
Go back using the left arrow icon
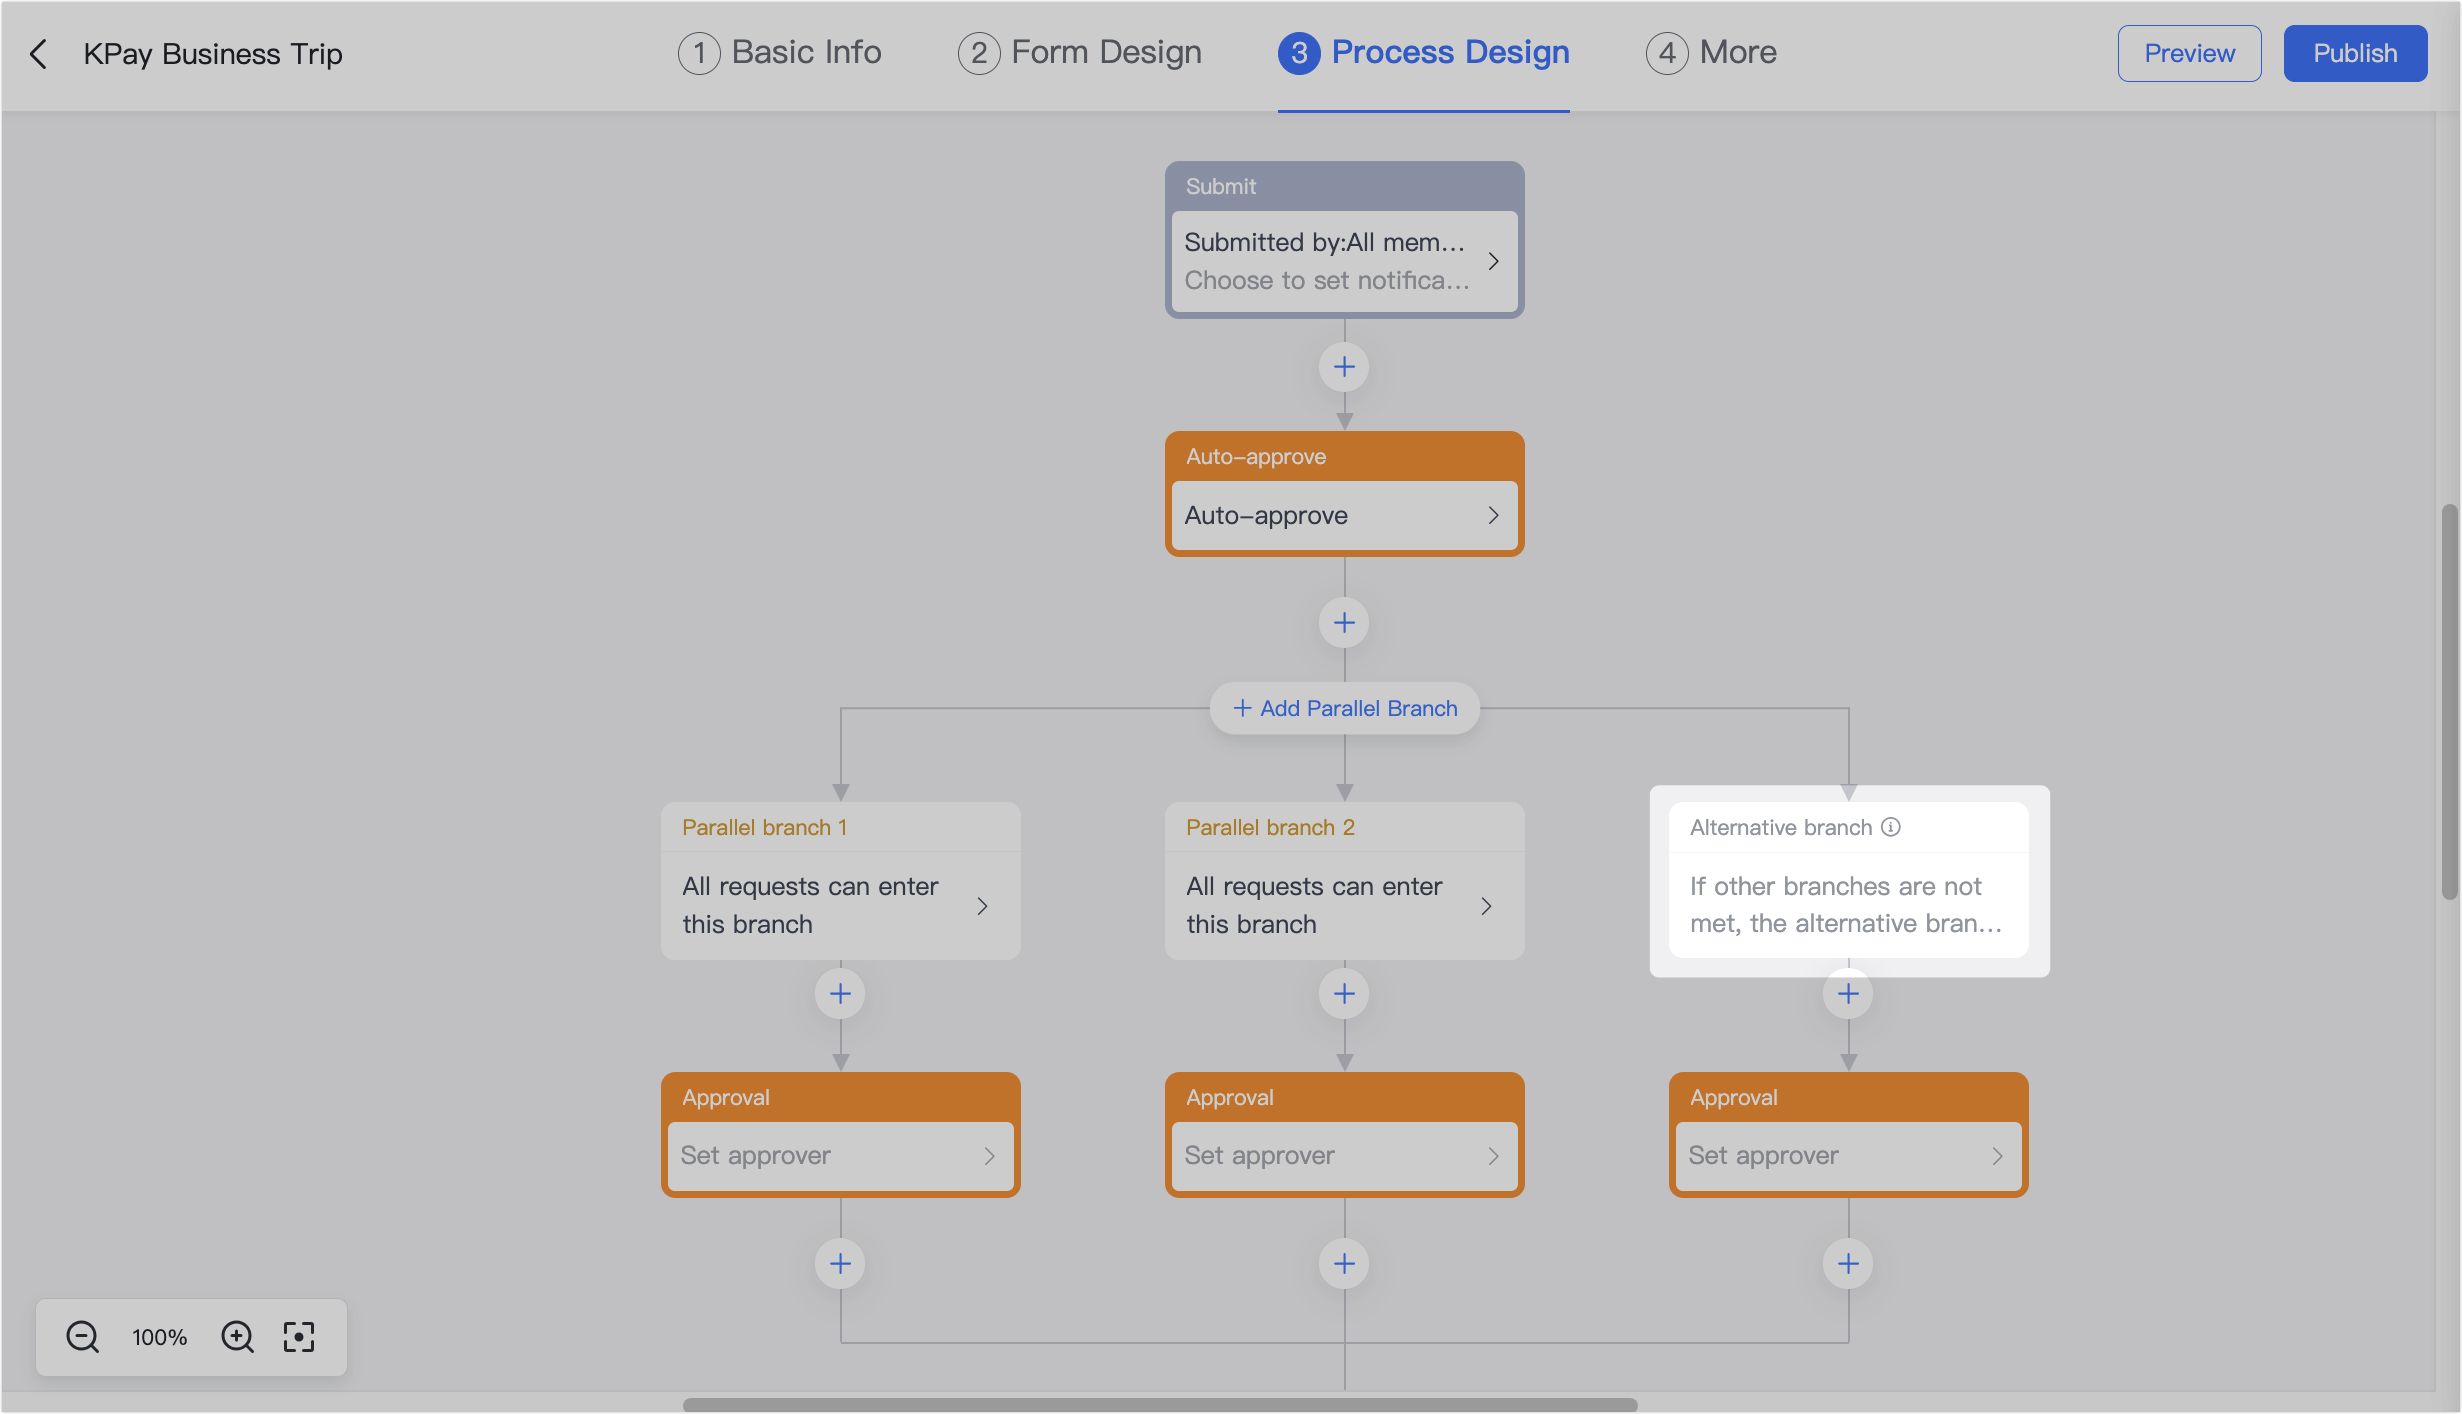point(39,53)
